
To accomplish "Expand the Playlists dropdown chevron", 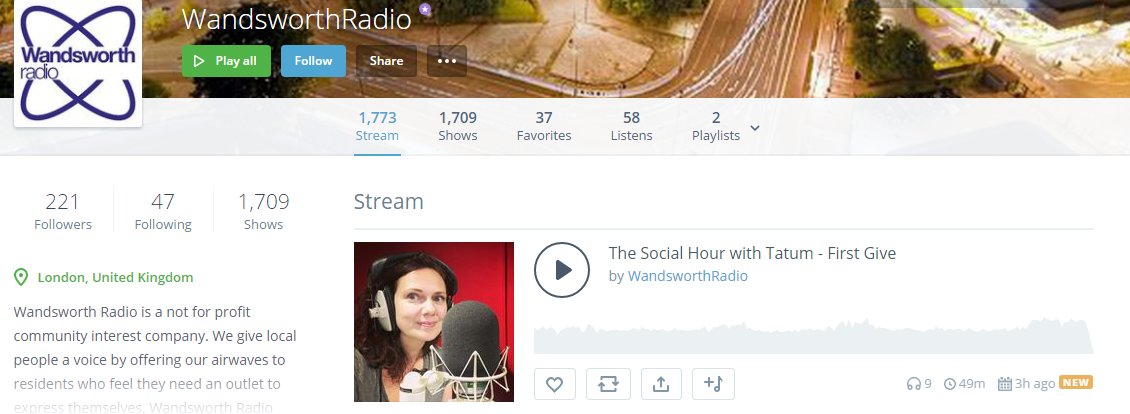I will point(755,128).
